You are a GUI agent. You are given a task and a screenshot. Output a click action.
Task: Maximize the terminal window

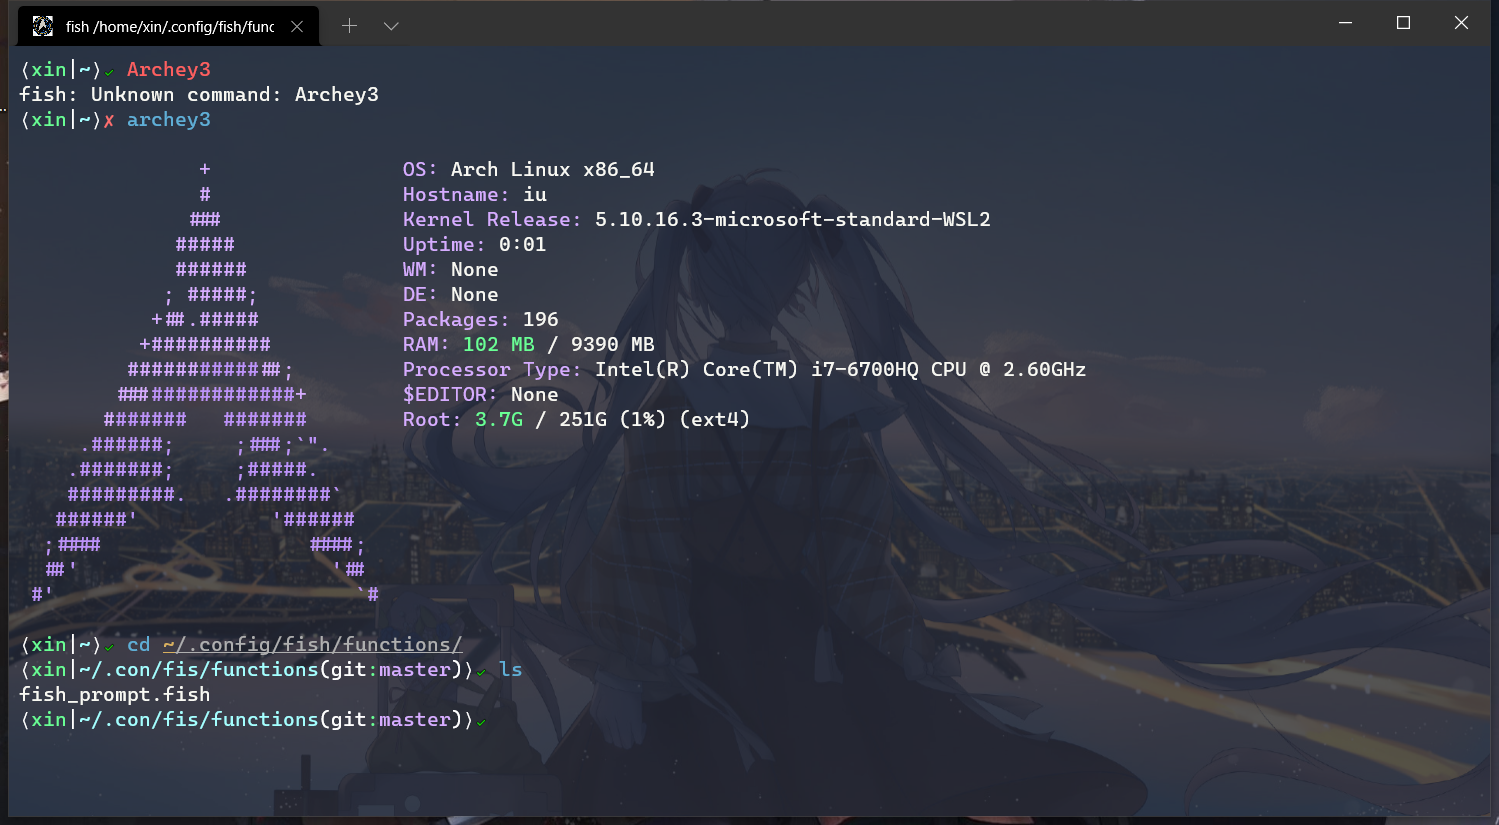coord(1403,23)
